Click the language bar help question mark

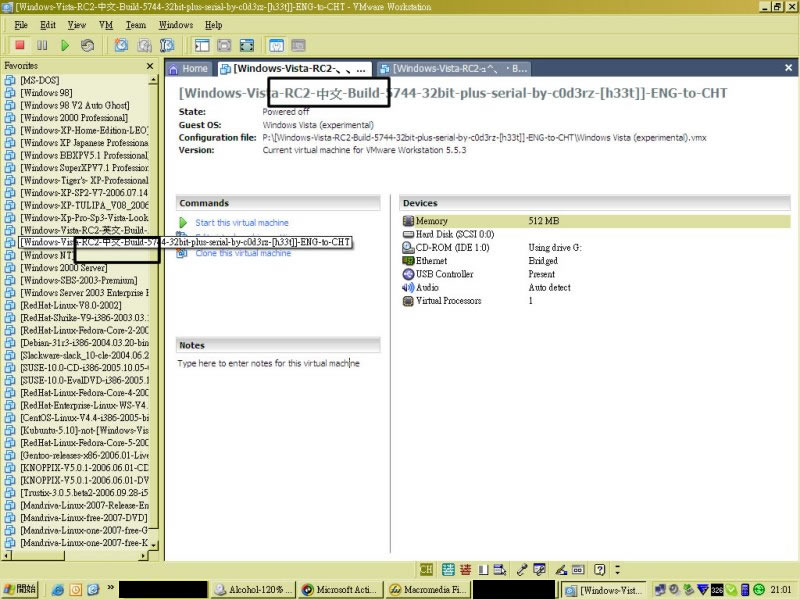599,569
